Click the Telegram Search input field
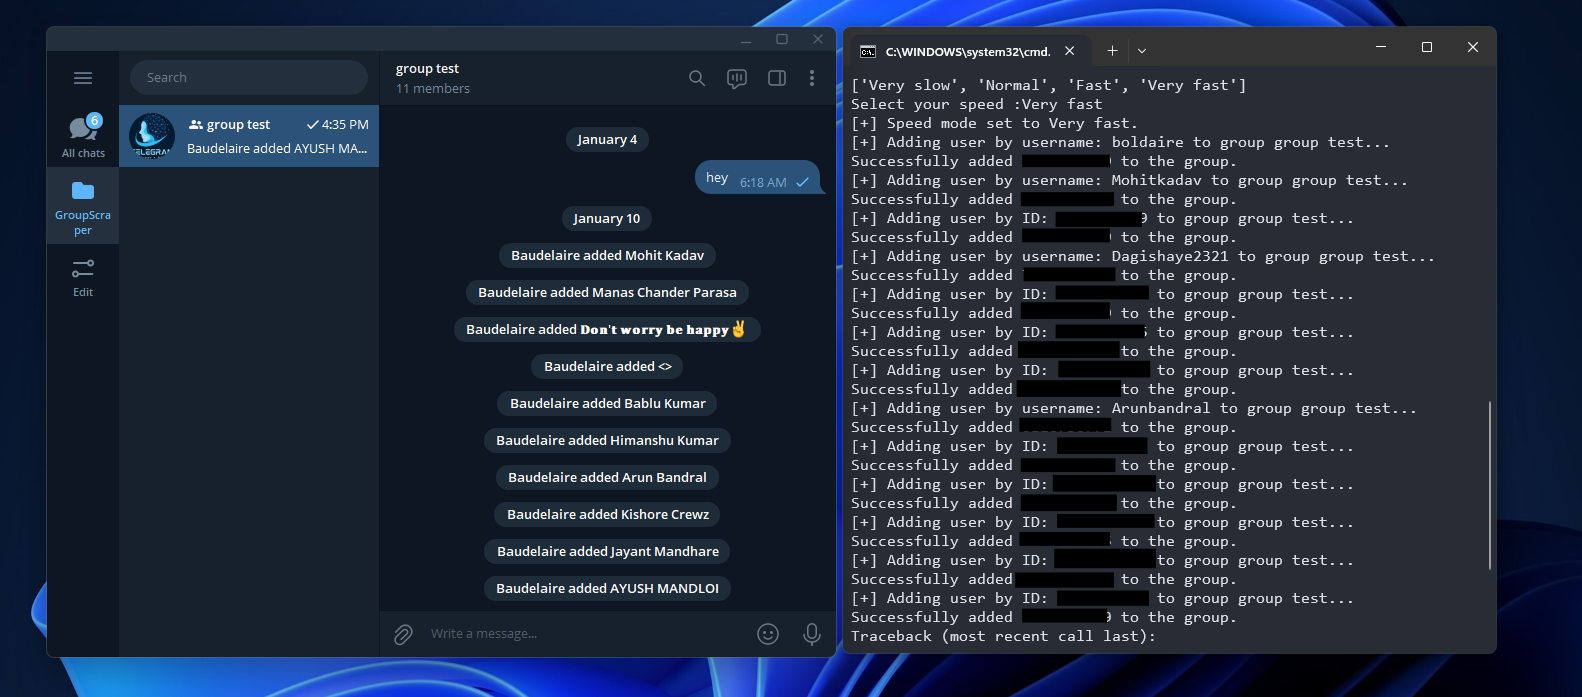Viewport: 1582px width, 697px height. point(249,78)
